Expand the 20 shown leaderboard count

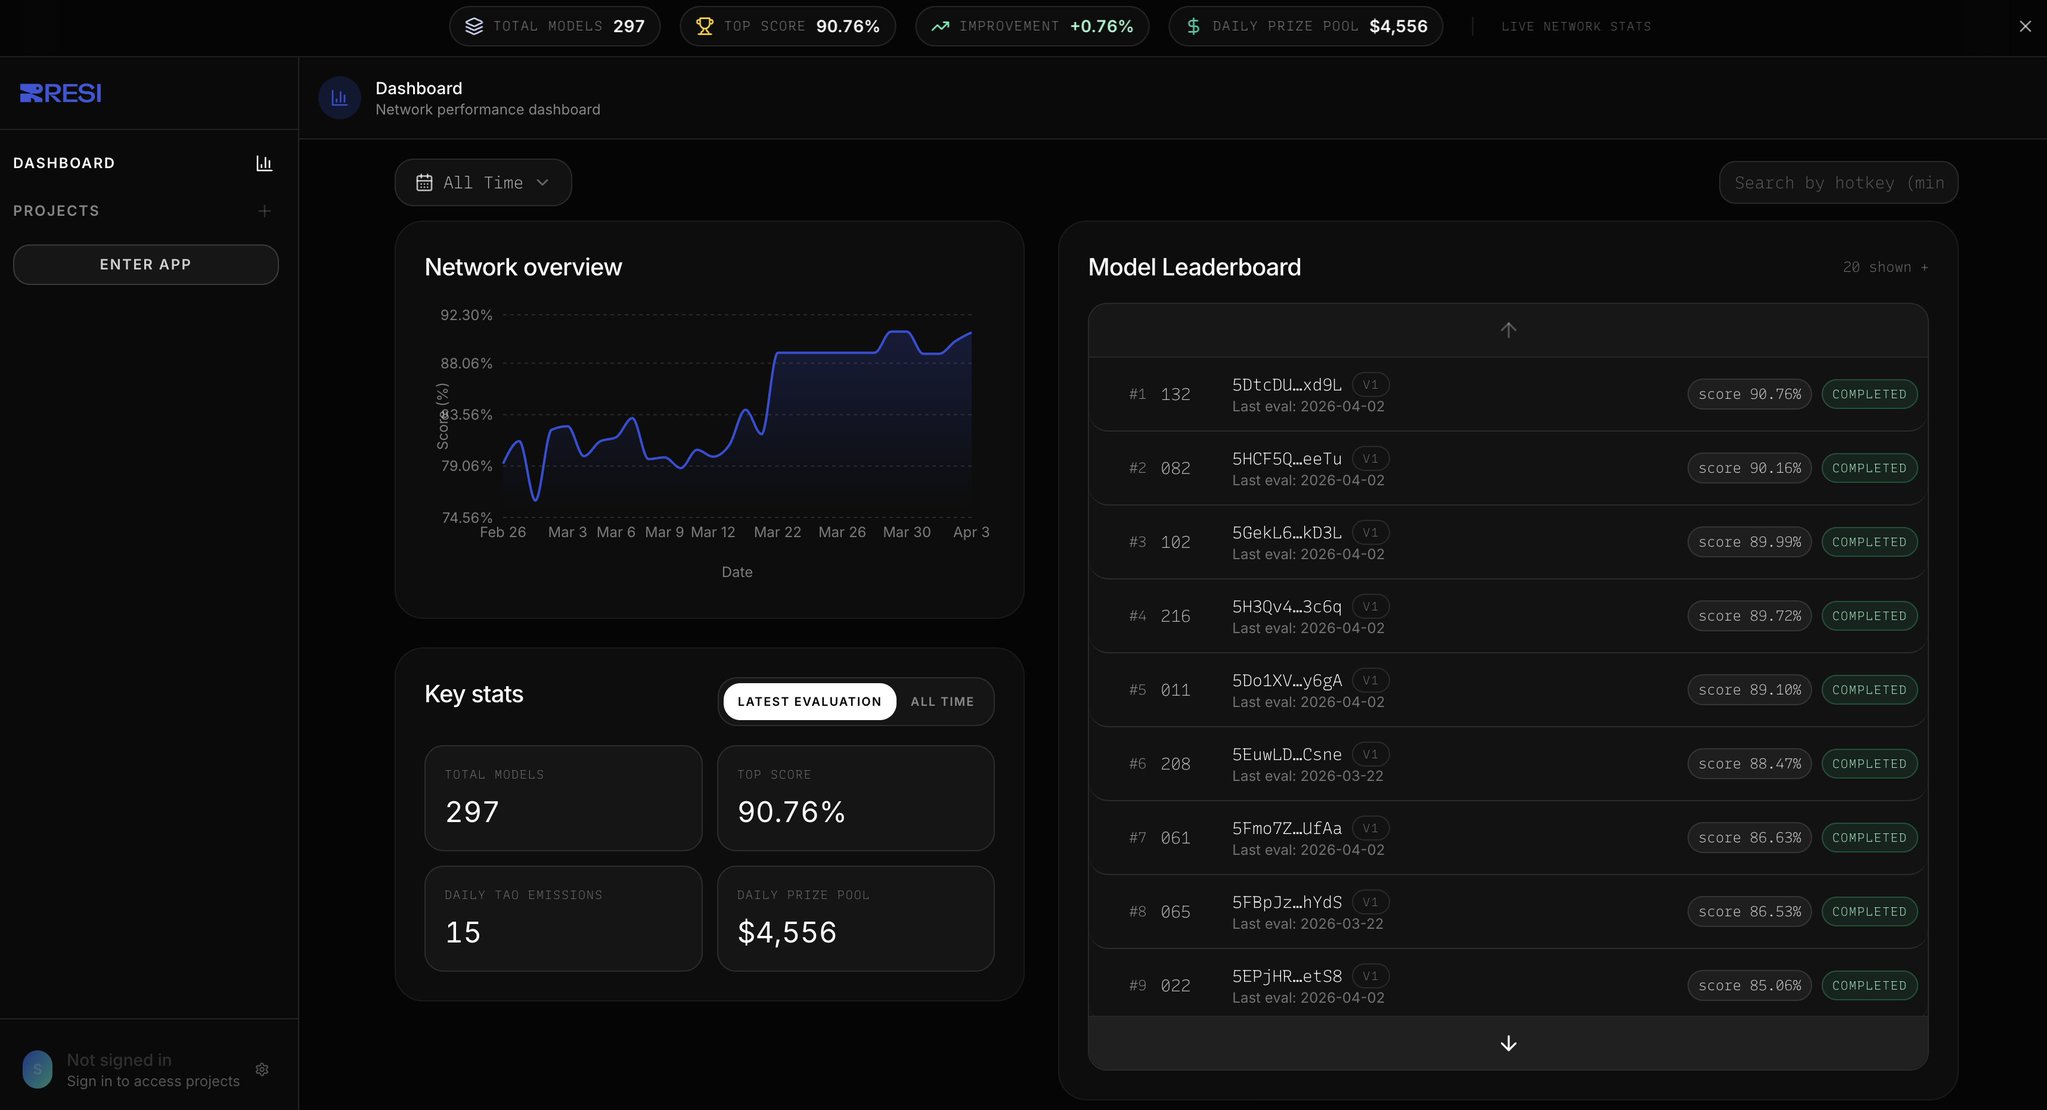1885,267
